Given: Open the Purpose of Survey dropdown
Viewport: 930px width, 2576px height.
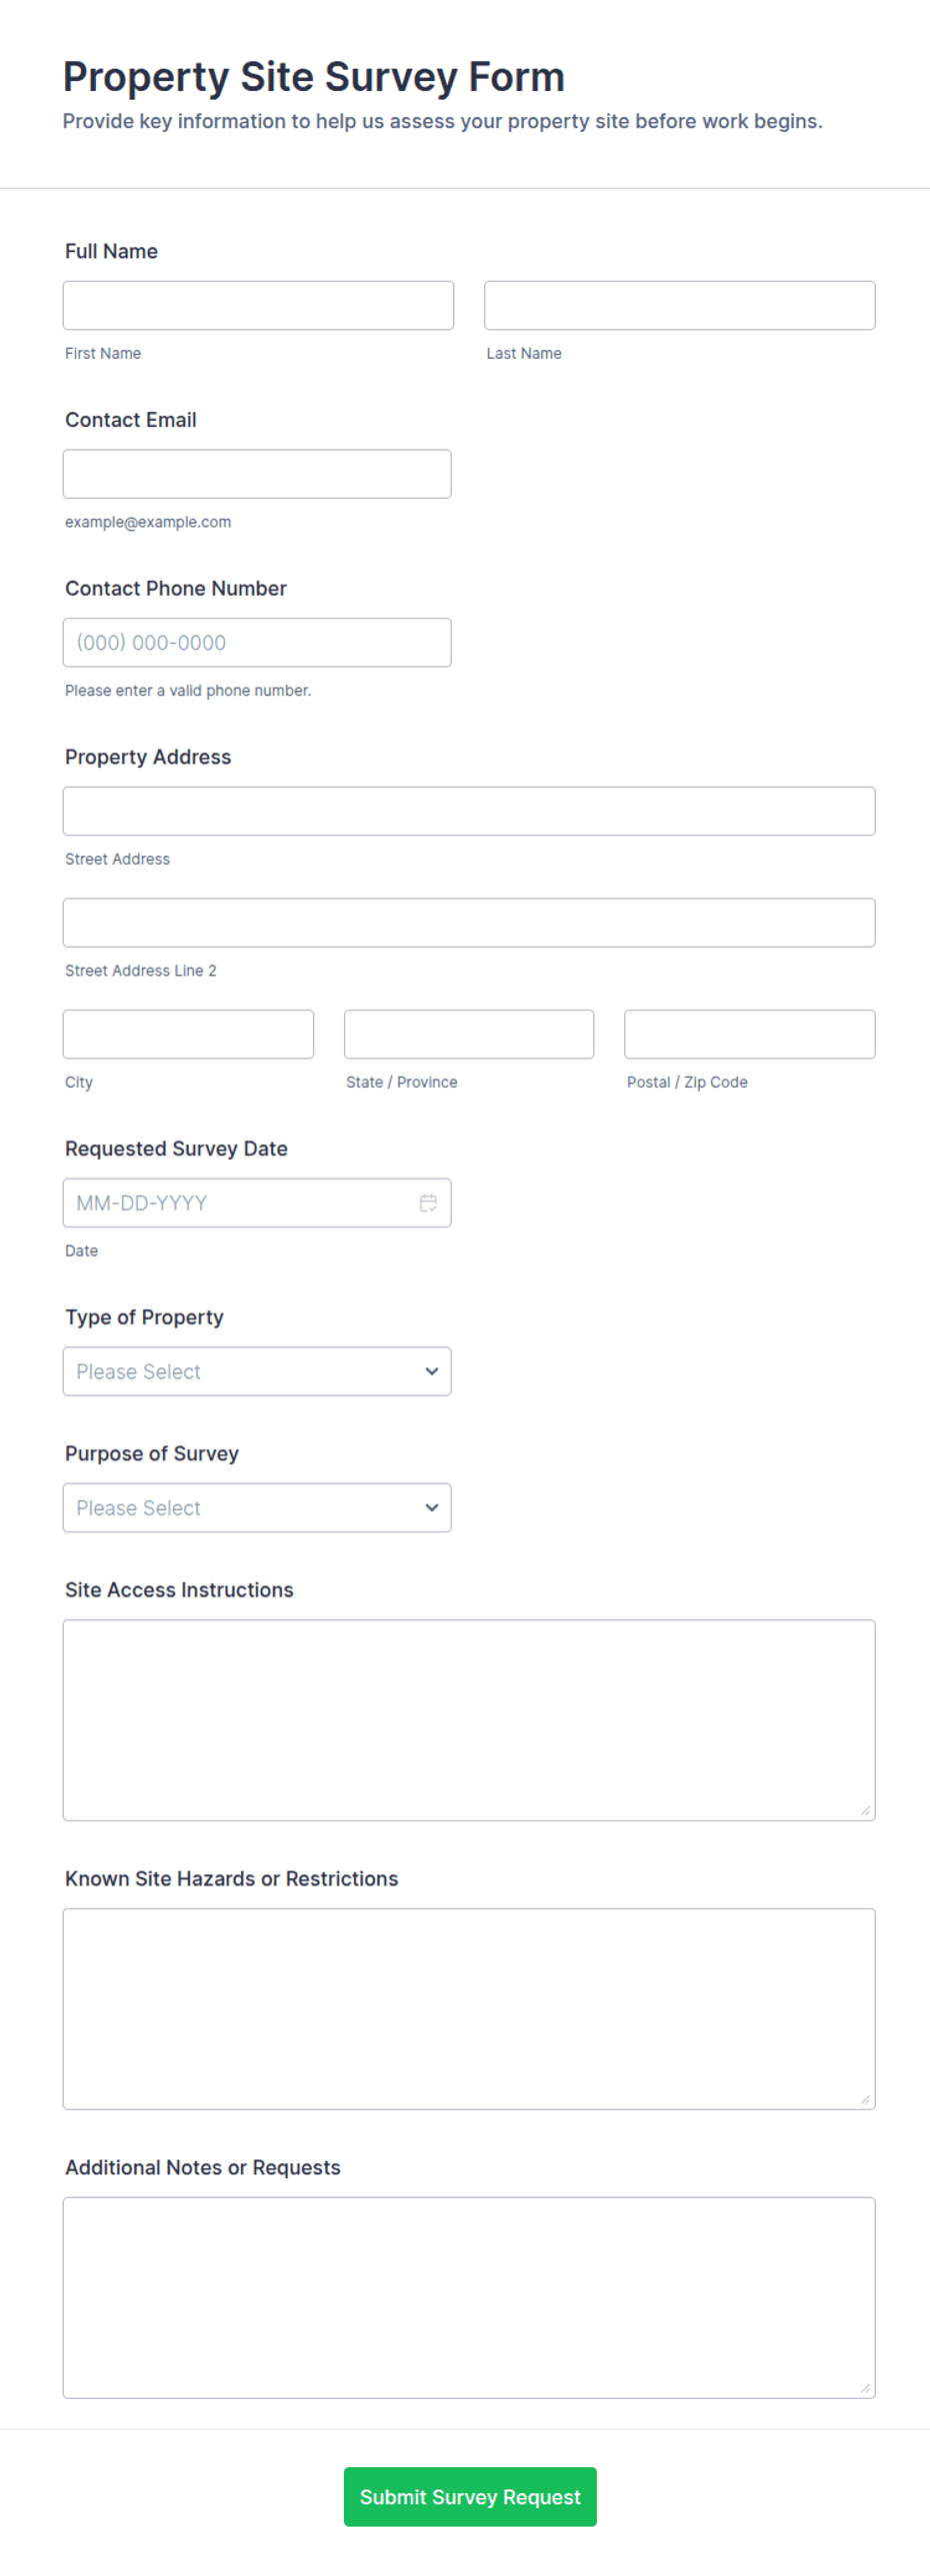Looking at the screenshot, I should pyautogui.click(x=257, y=1507).
